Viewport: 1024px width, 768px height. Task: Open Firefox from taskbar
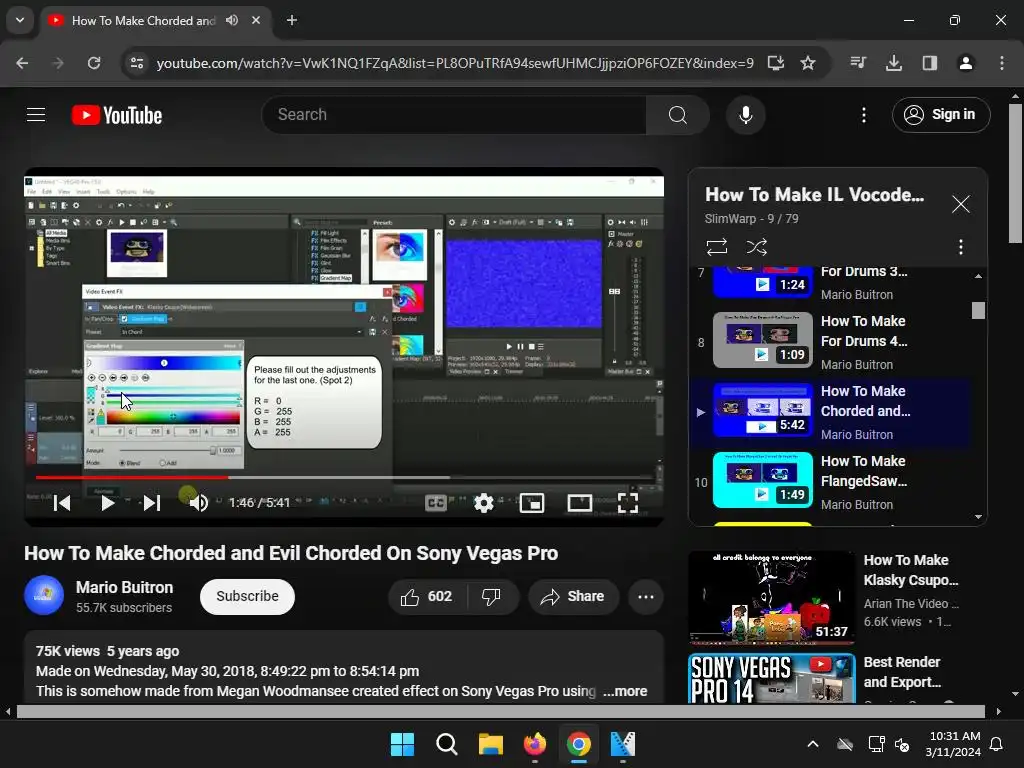click(x=535, y=744)
